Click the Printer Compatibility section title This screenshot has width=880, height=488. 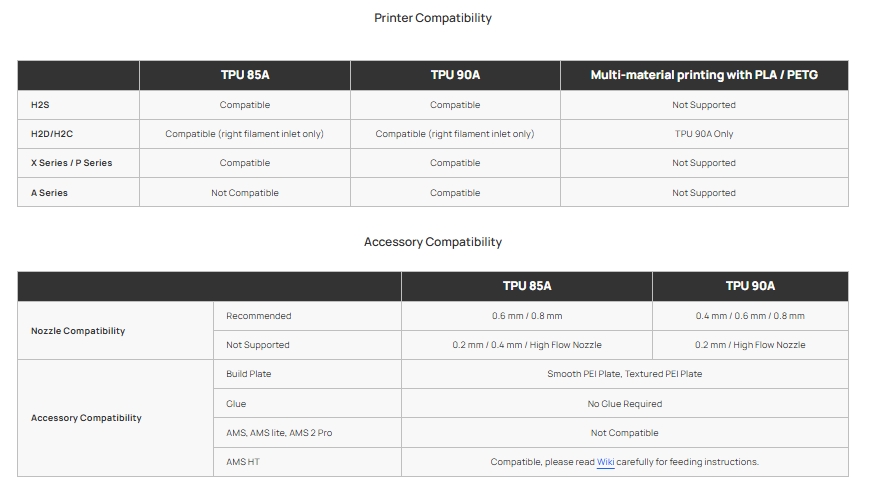(x=433, y=18)
